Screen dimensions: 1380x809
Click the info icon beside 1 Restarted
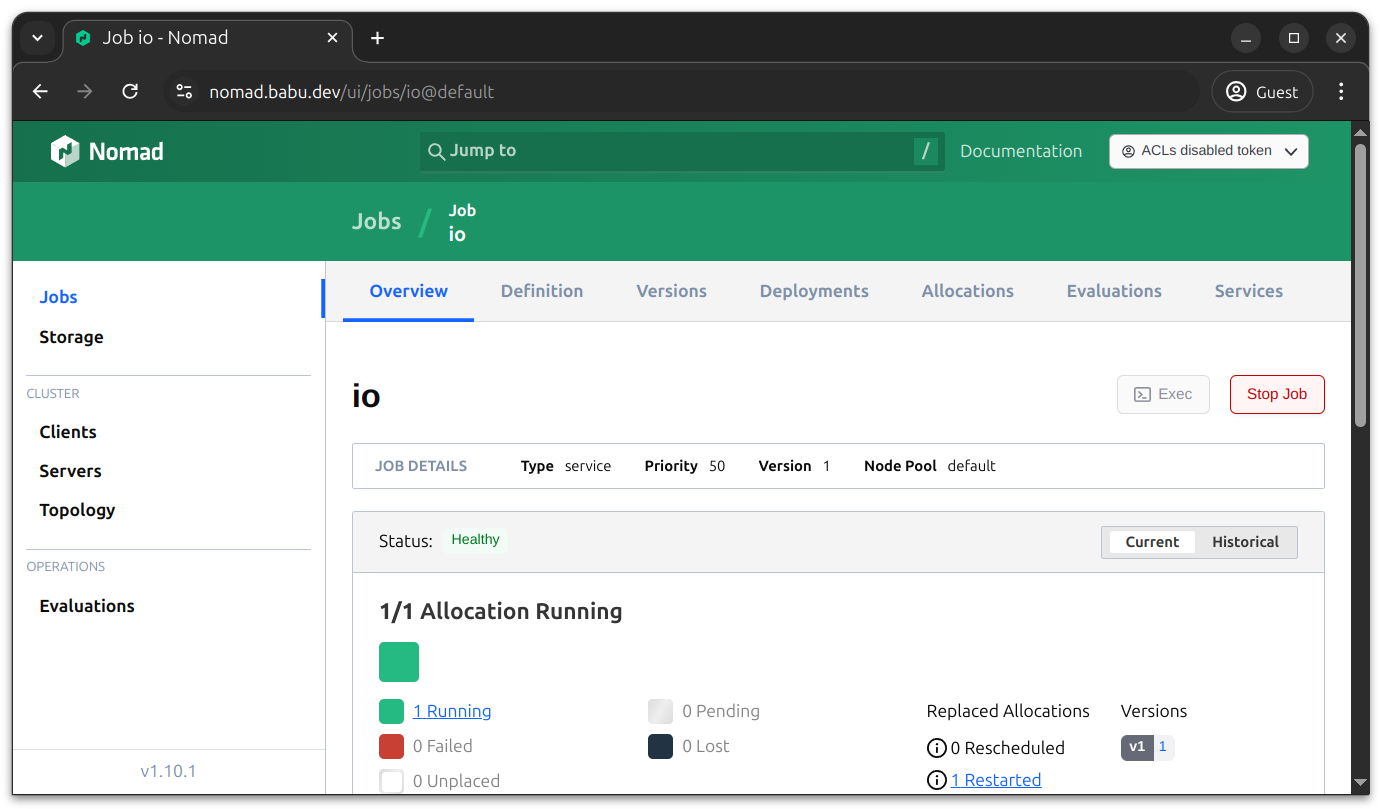(x=937, y=780)
